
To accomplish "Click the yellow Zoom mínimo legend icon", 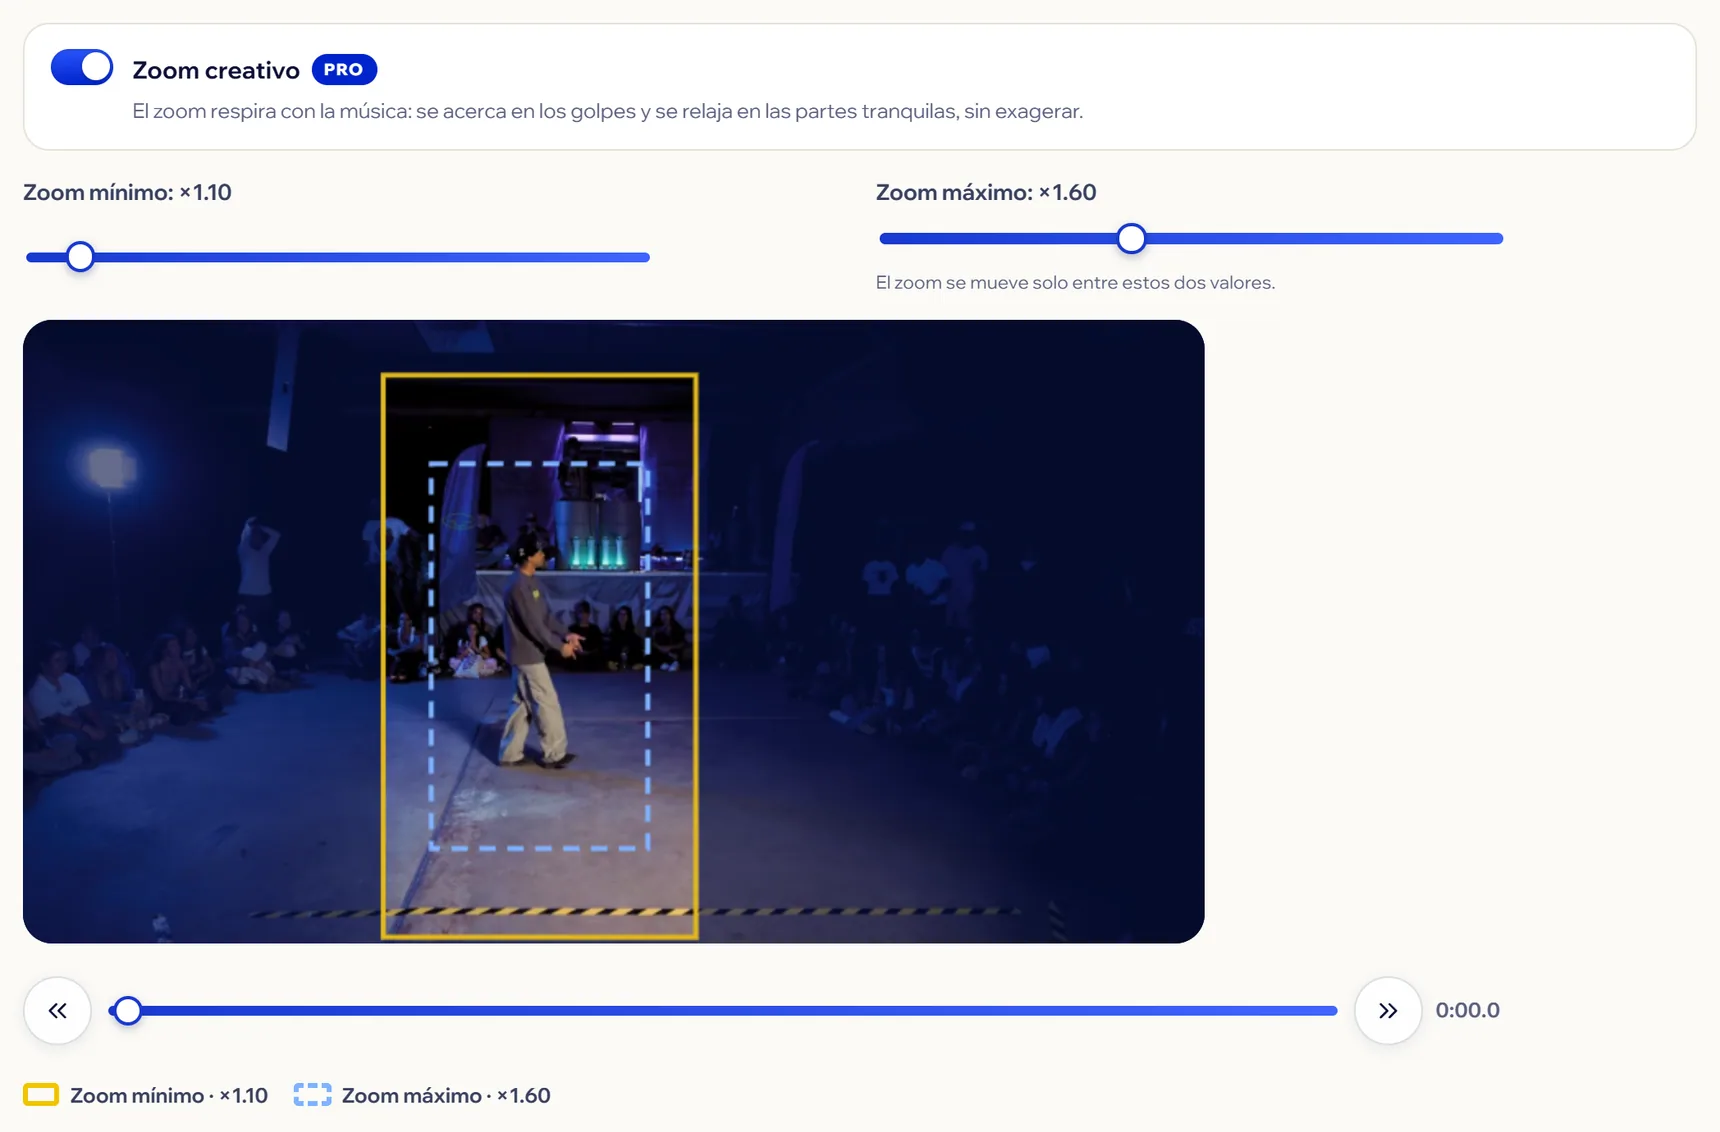I will point(41,1095).
